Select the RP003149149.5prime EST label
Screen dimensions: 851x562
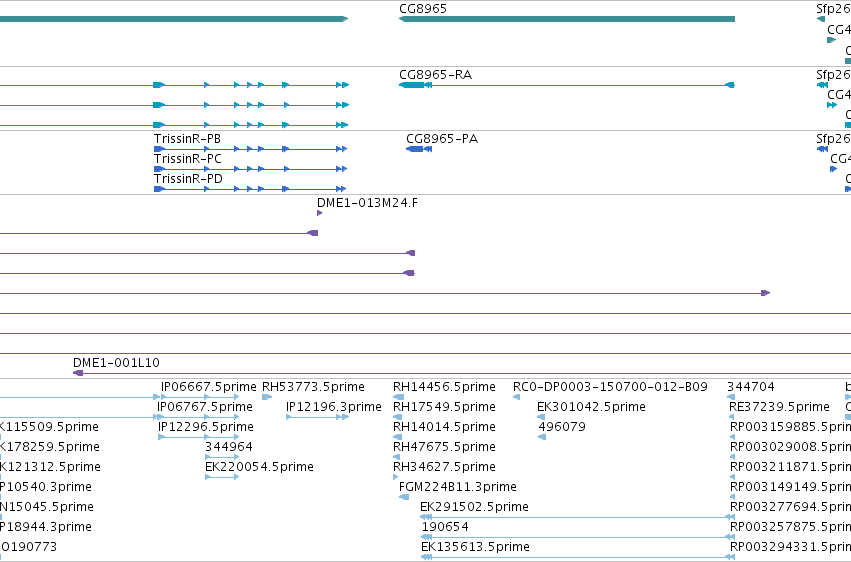click(x=790, y=487)
